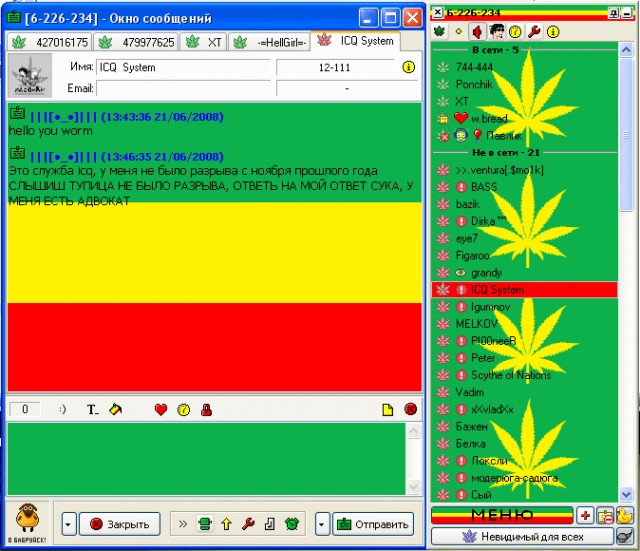Click the green alarm clock icon
This screenshot has width=640, height=551.
[292, 524]
